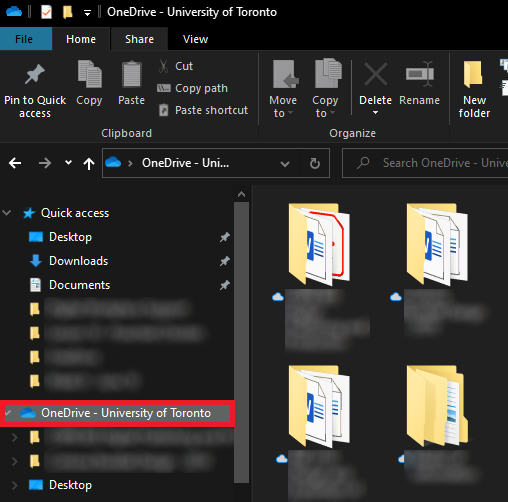
Task: Select Quick access in sidebar
Action: (x=75, y=213)
